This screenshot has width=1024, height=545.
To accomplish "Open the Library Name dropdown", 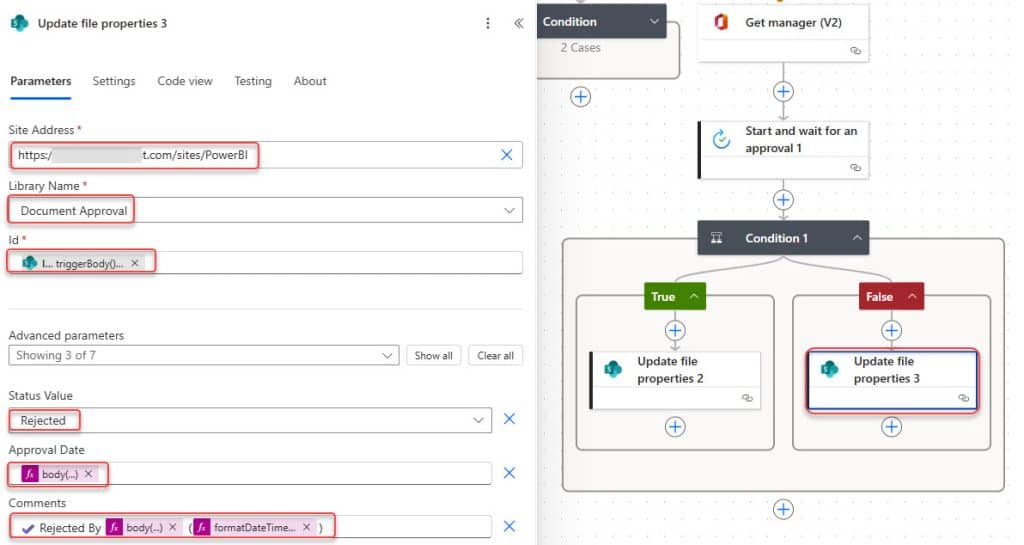I will 509,210.
